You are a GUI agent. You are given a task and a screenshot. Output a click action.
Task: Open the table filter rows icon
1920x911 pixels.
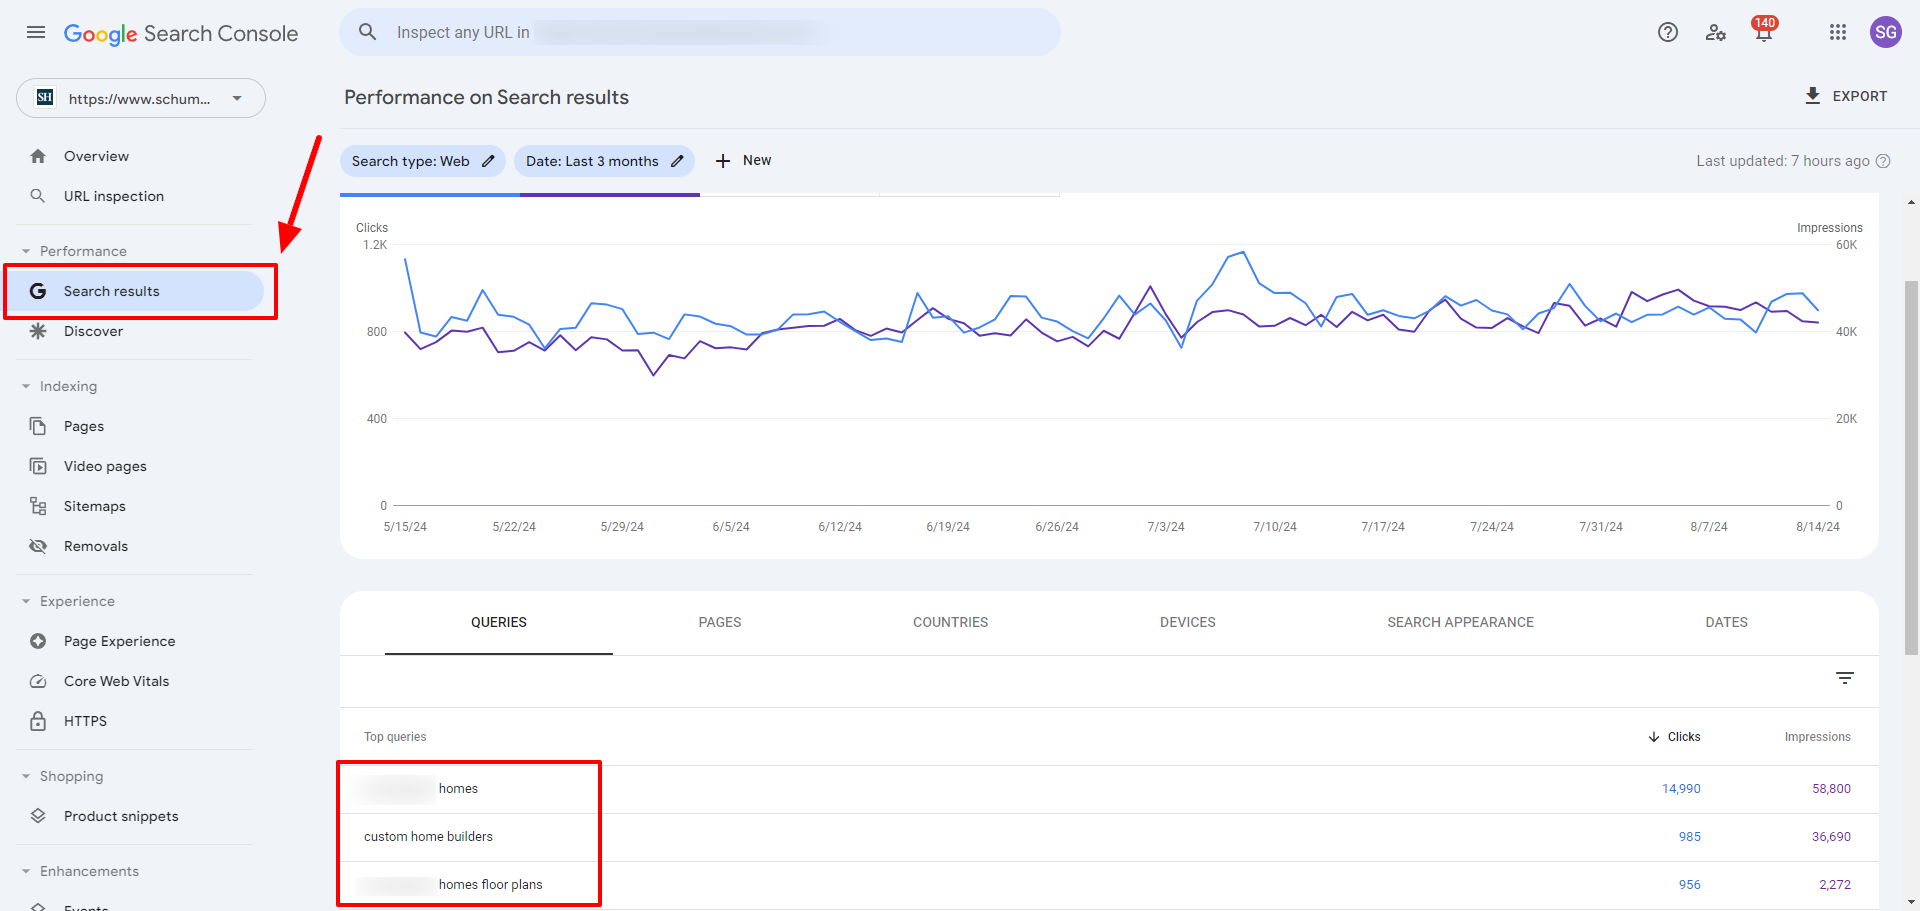pyautogui.click(x=1845, y=678)
